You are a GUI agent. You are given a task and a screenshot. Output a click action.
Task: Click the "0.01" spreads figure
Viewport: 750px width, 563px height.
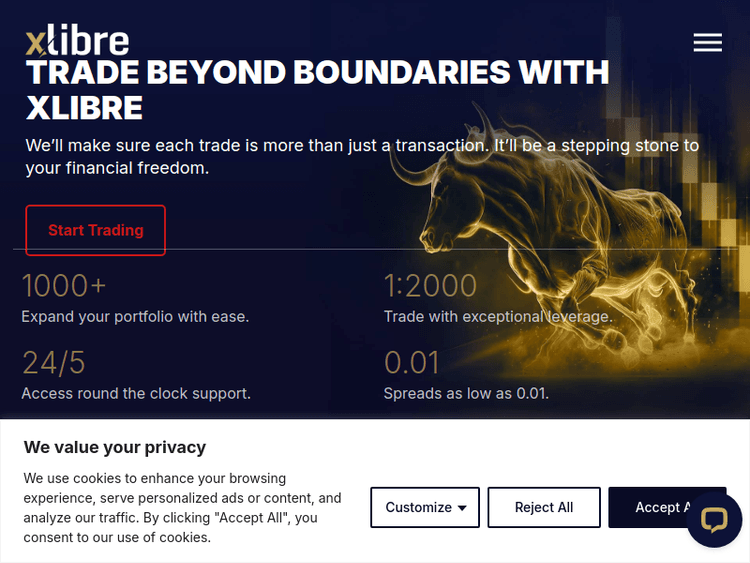coord(412,362)
